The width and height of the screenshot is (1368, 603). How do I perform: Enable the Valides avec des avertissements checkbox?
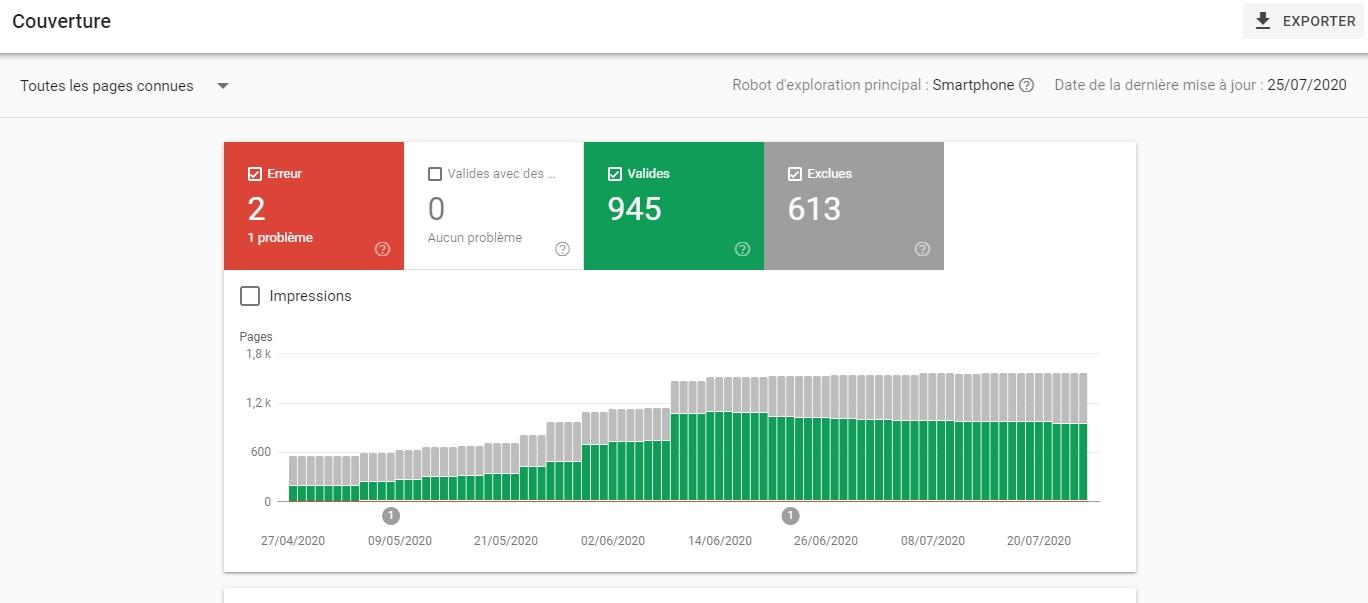click(x=435, y=173)
